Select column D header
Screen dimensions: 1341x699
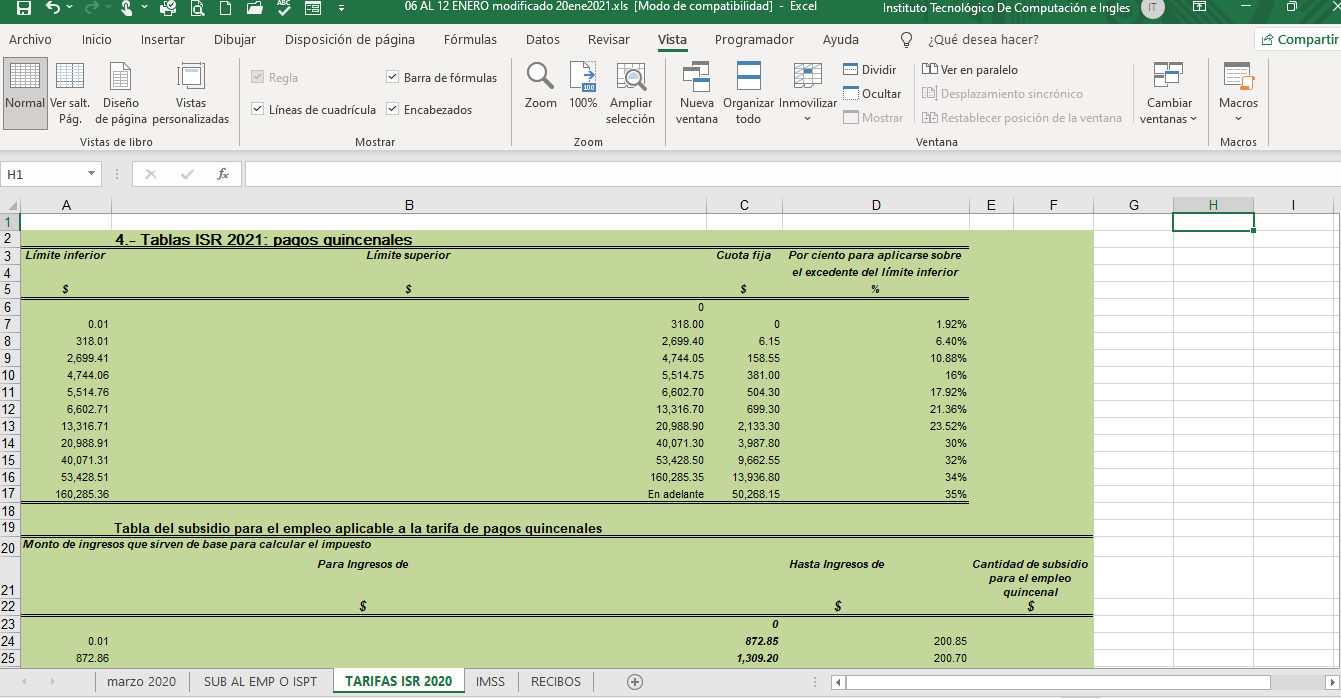click(876, 205)
